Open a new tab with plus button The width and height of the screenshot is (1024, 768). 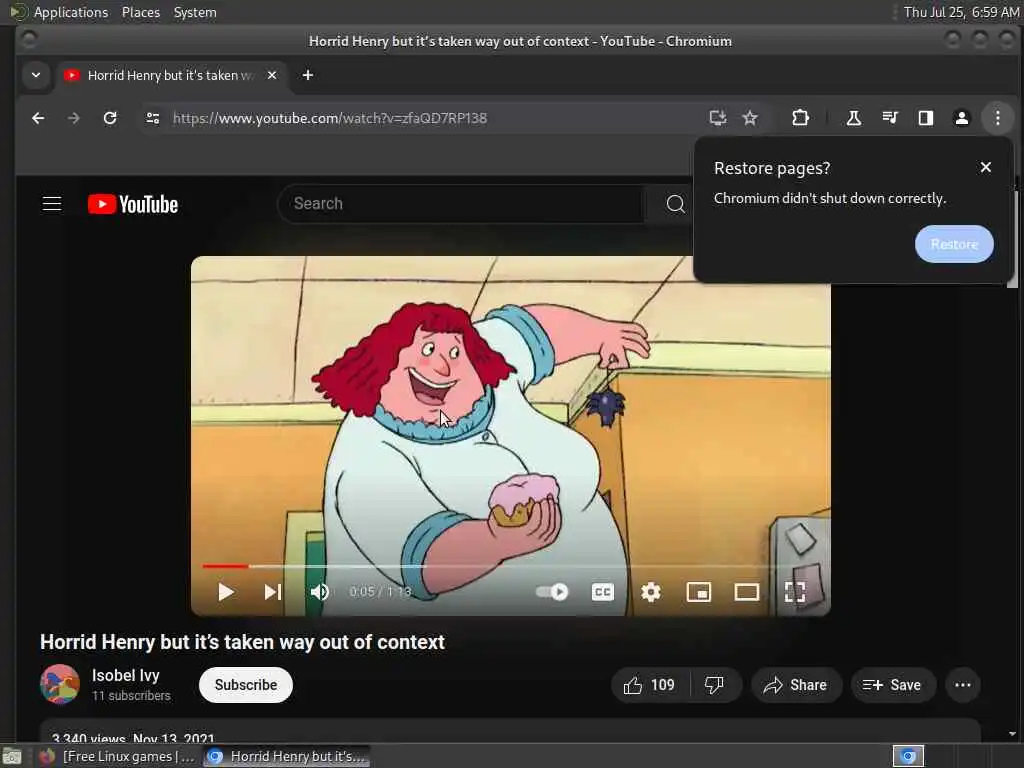click(x=308, y=75)
